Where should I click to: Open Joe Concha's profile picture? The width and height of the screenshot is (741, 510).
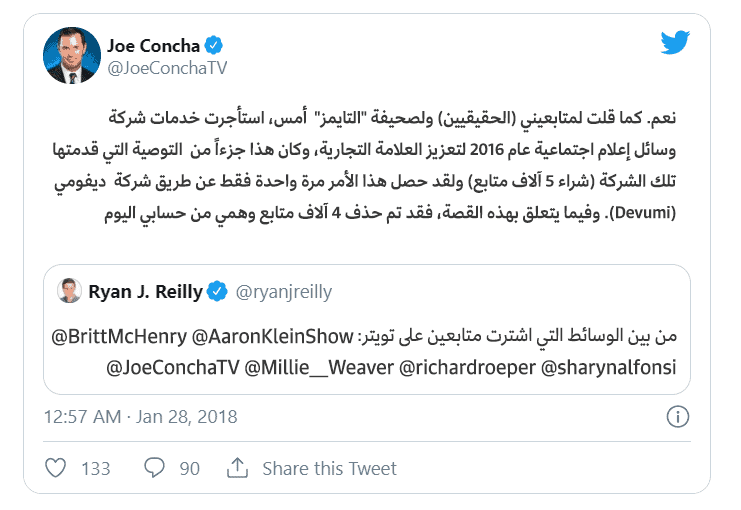click(x=71, y=56)
